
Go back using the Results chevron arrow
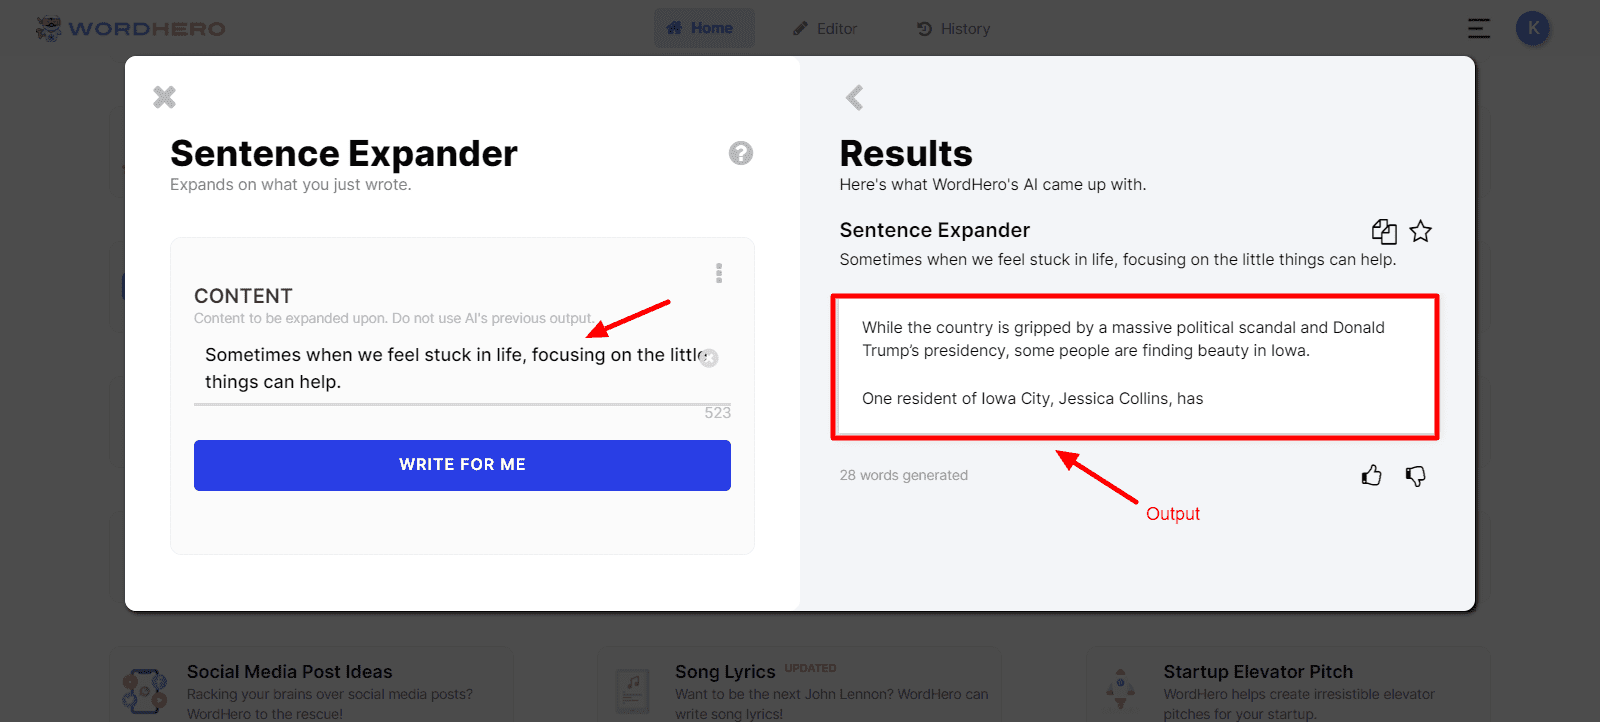click(854, 97)
